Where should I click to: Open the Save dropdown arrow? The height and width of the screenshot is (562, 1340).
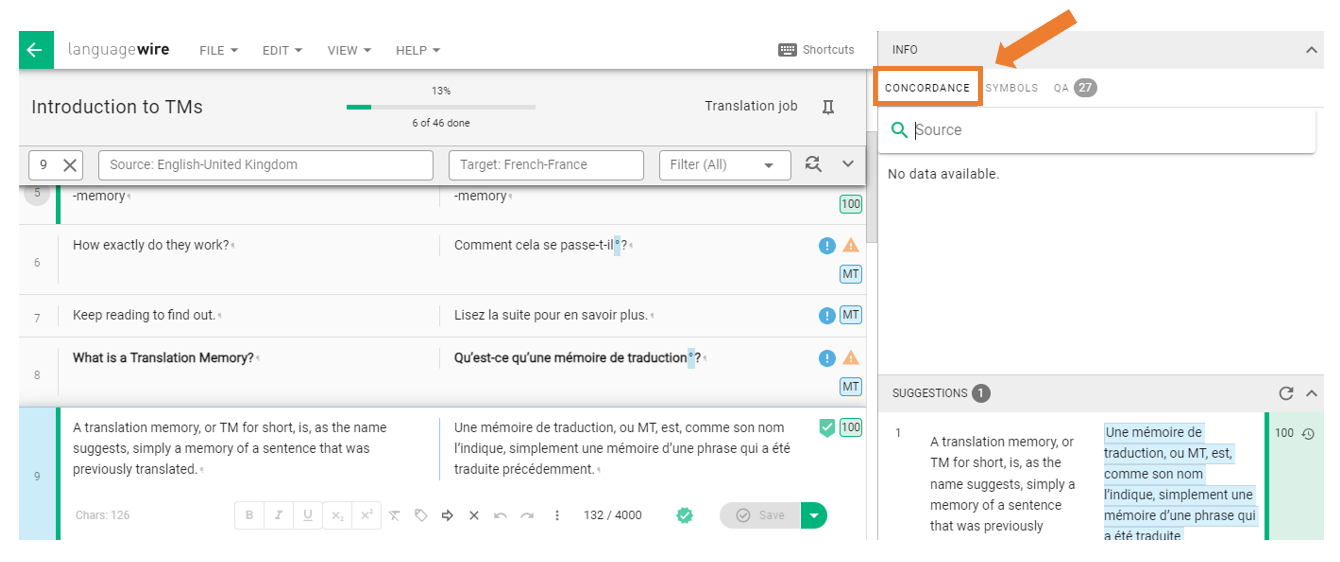tap(814, 515)
